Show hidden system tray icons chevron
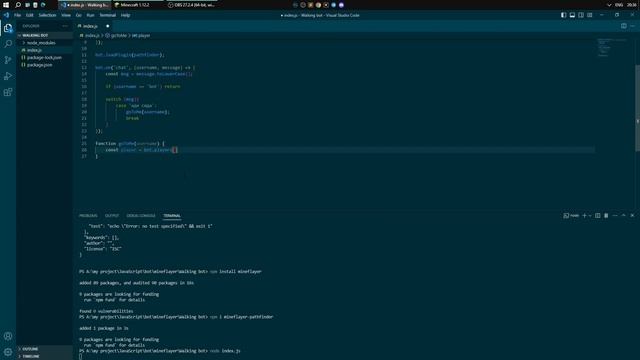Viewport: 640px width, 360px height. 609,5
